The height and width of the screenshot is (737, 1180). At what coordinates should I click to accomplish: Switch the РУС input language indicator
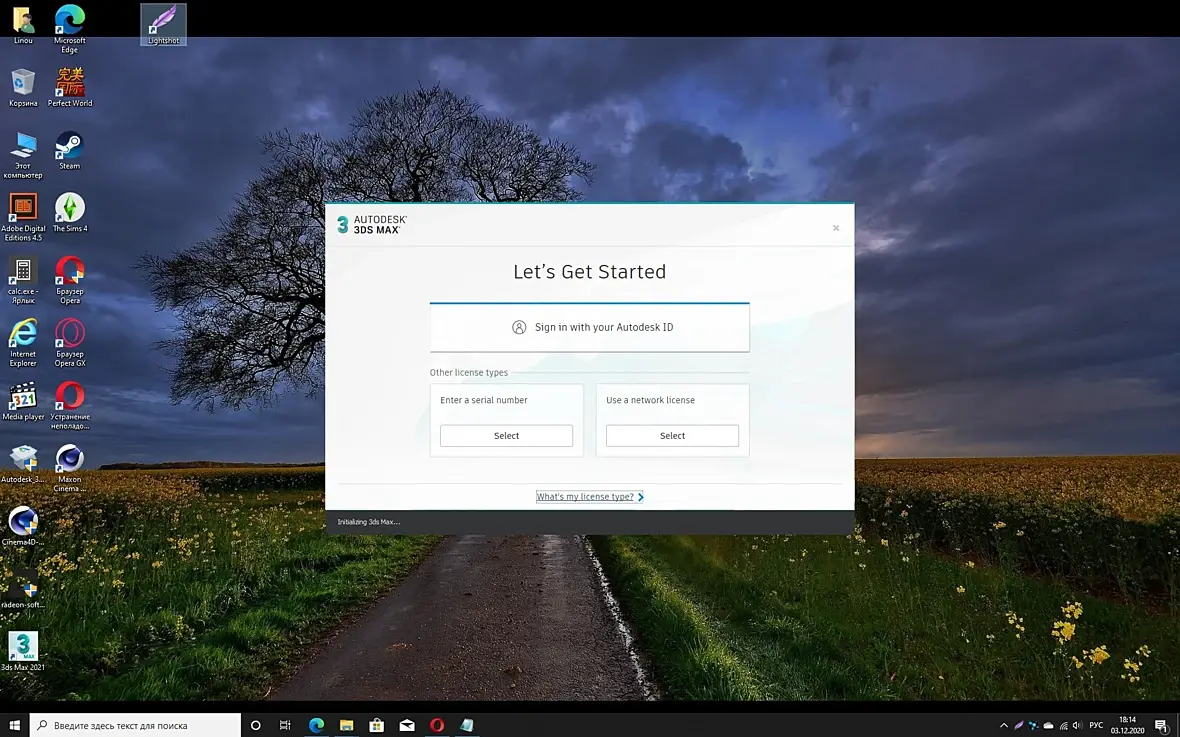pos(1096,726)
